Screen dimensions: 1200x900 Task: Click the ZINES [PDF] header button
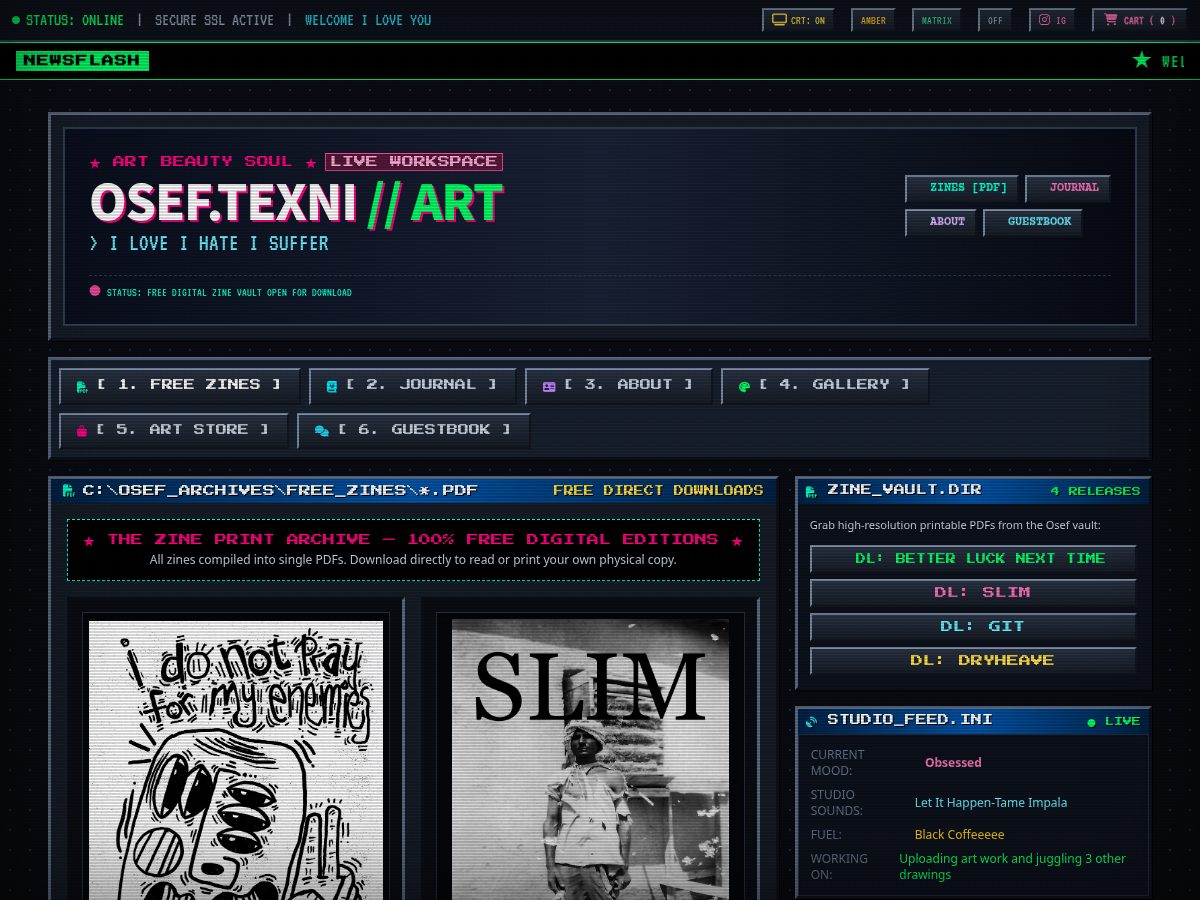[x=961, y=188]
